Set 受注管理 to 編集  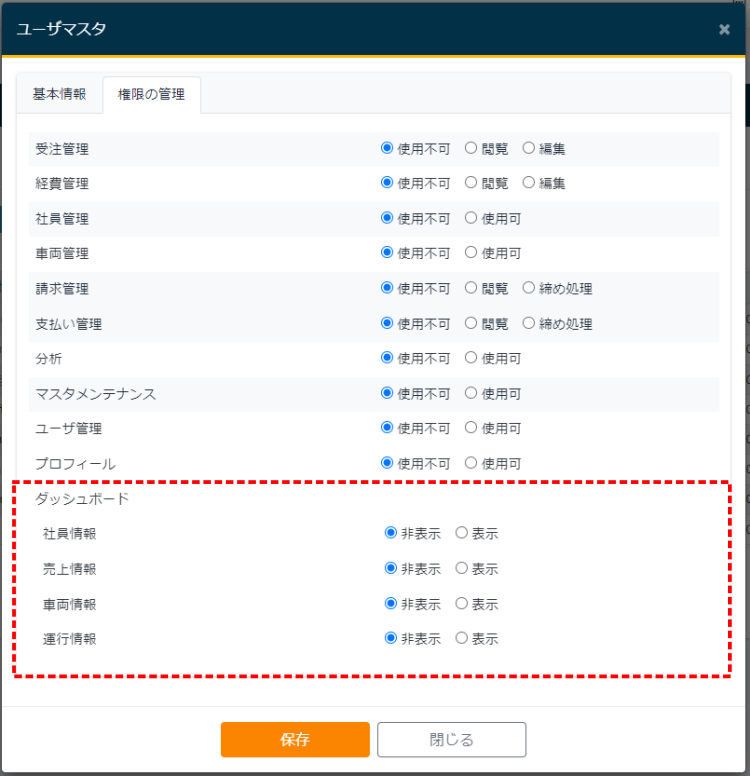pos(529,149)
